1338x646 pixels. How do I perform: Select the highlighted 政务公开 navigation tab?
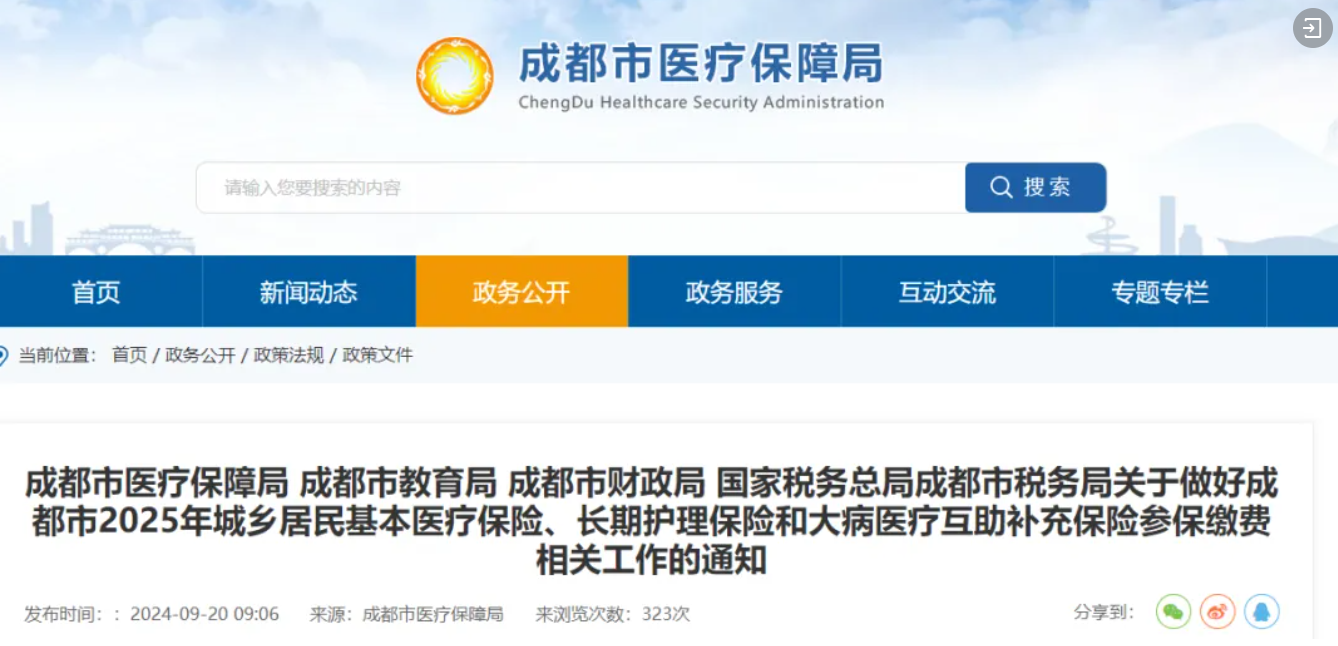tap(521, 292)
